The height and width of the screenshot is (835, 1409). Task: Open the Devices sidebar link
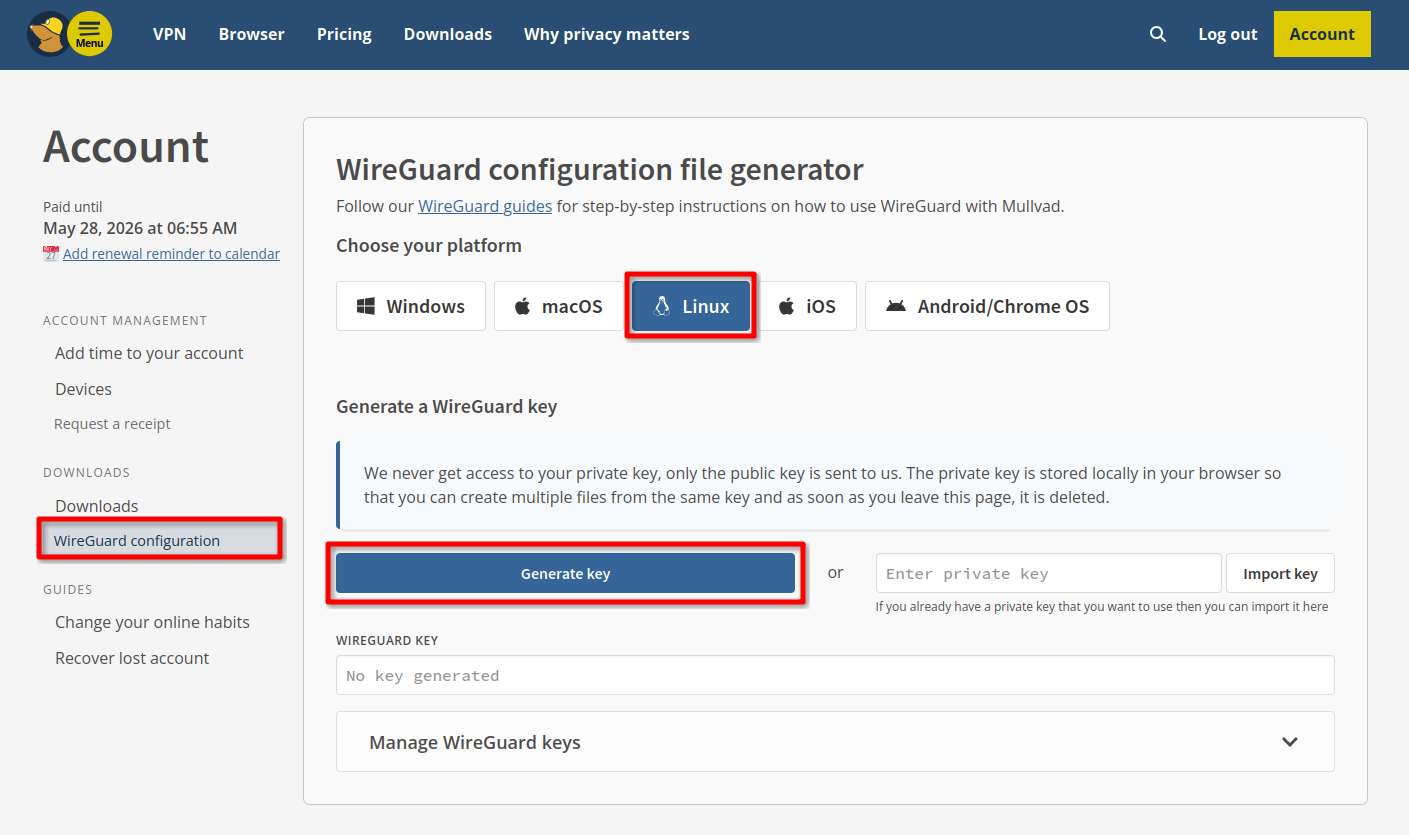83,389
